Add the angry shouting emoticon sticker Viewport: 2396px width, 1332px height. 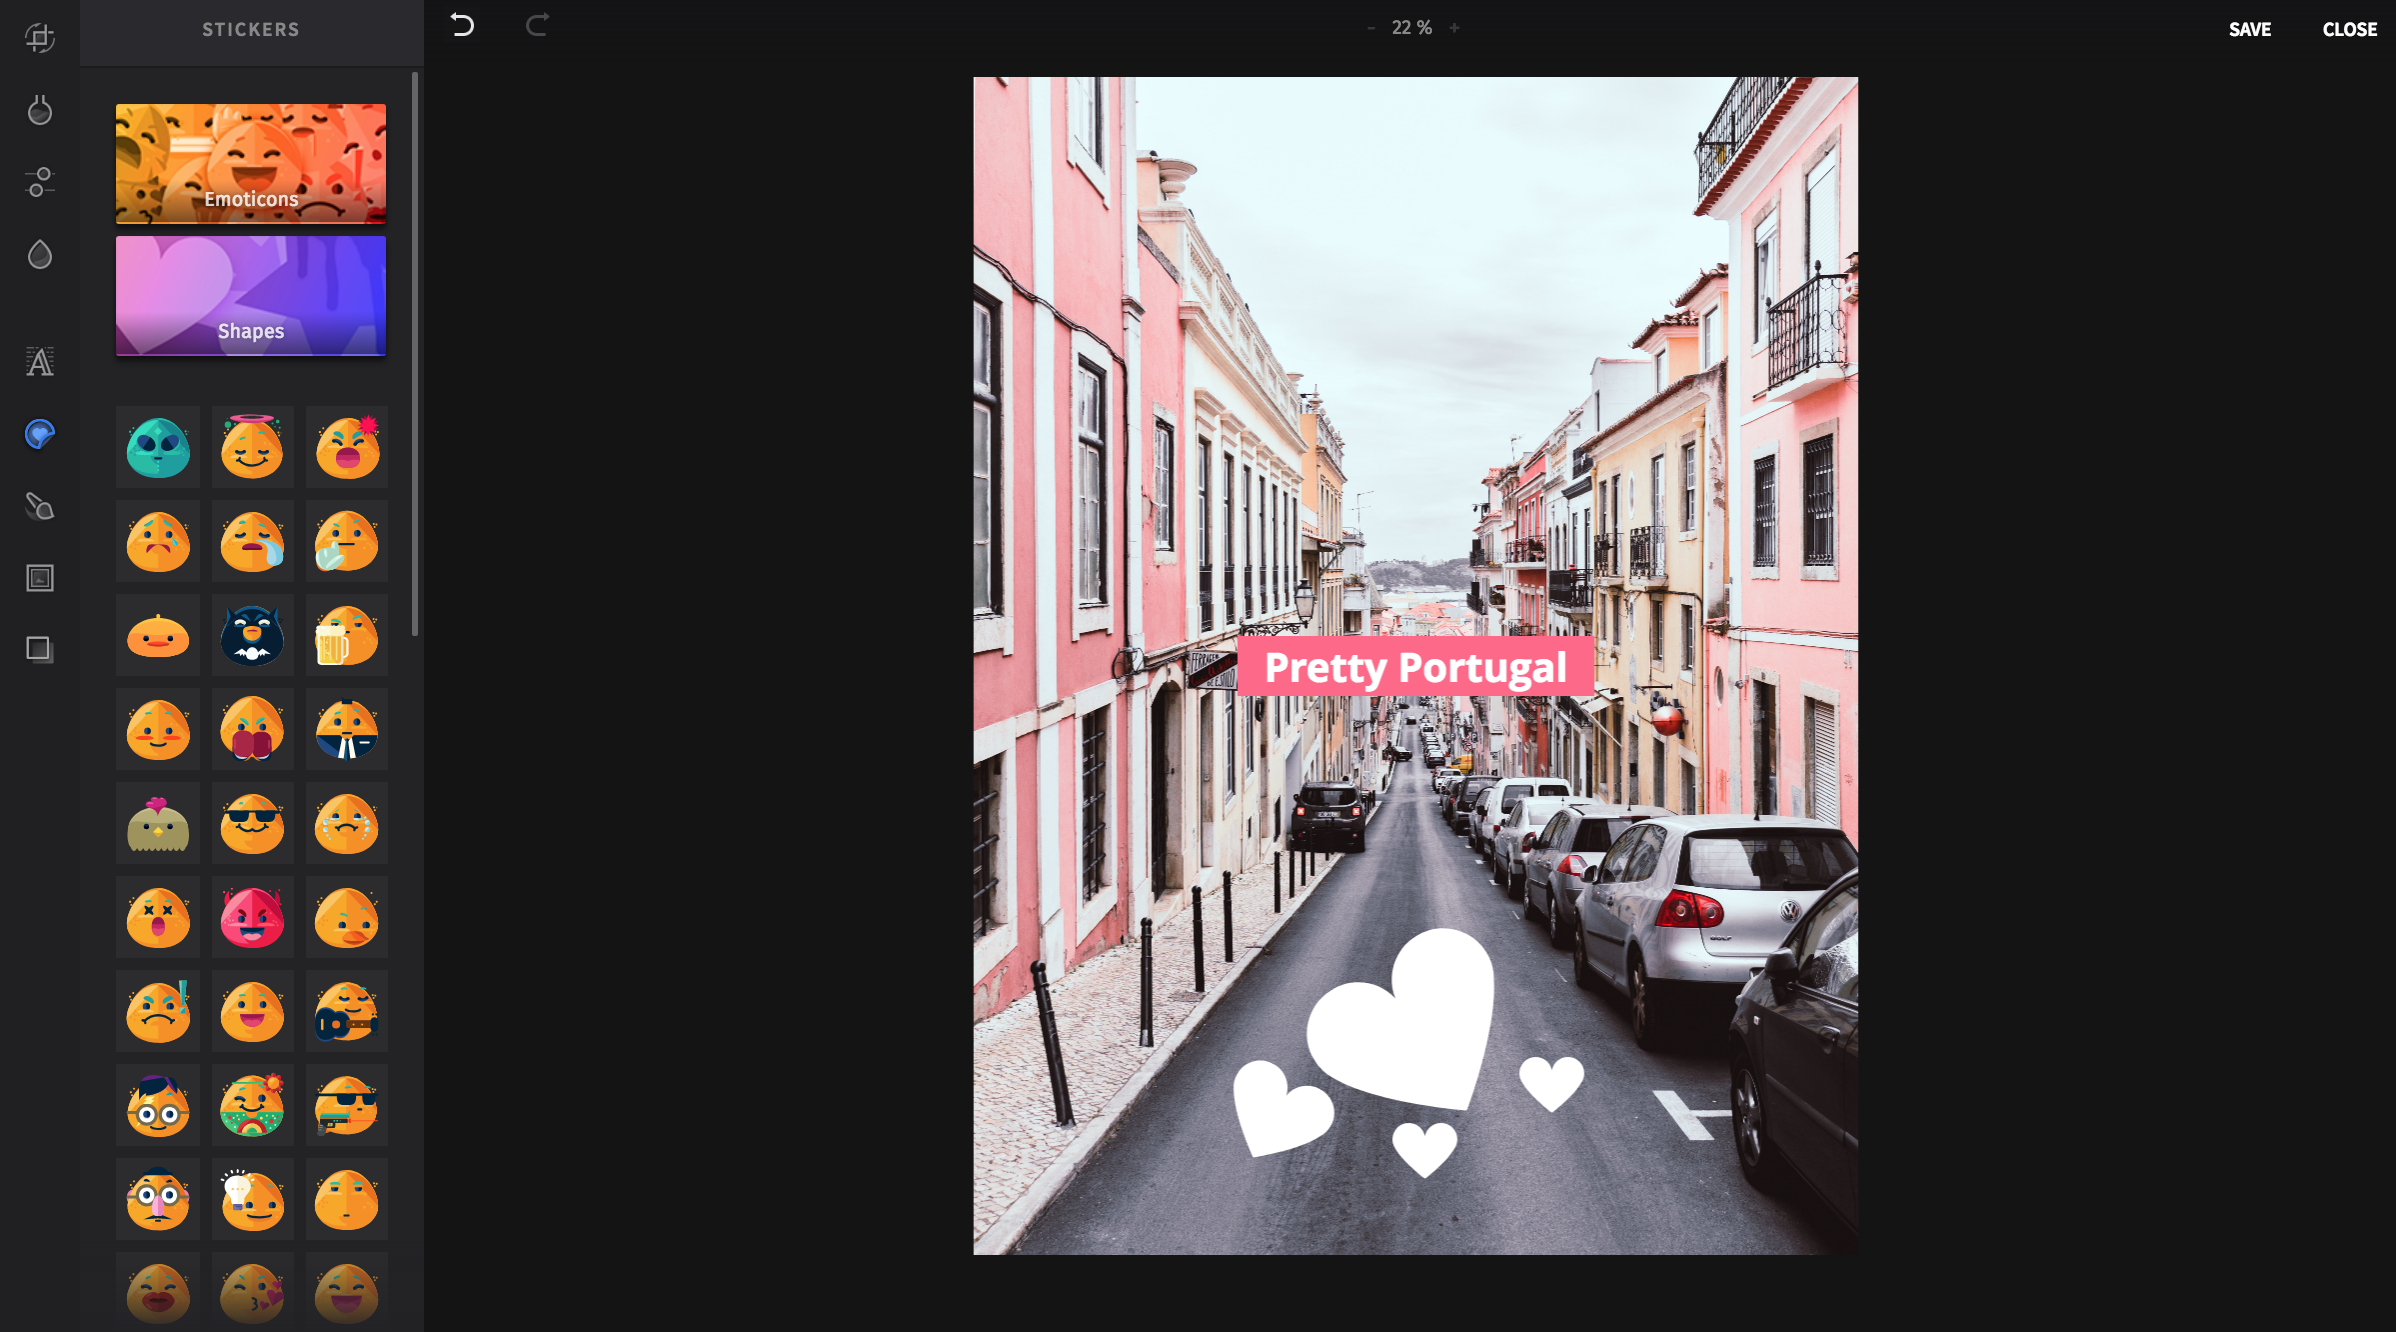click(x=347, y=447)
